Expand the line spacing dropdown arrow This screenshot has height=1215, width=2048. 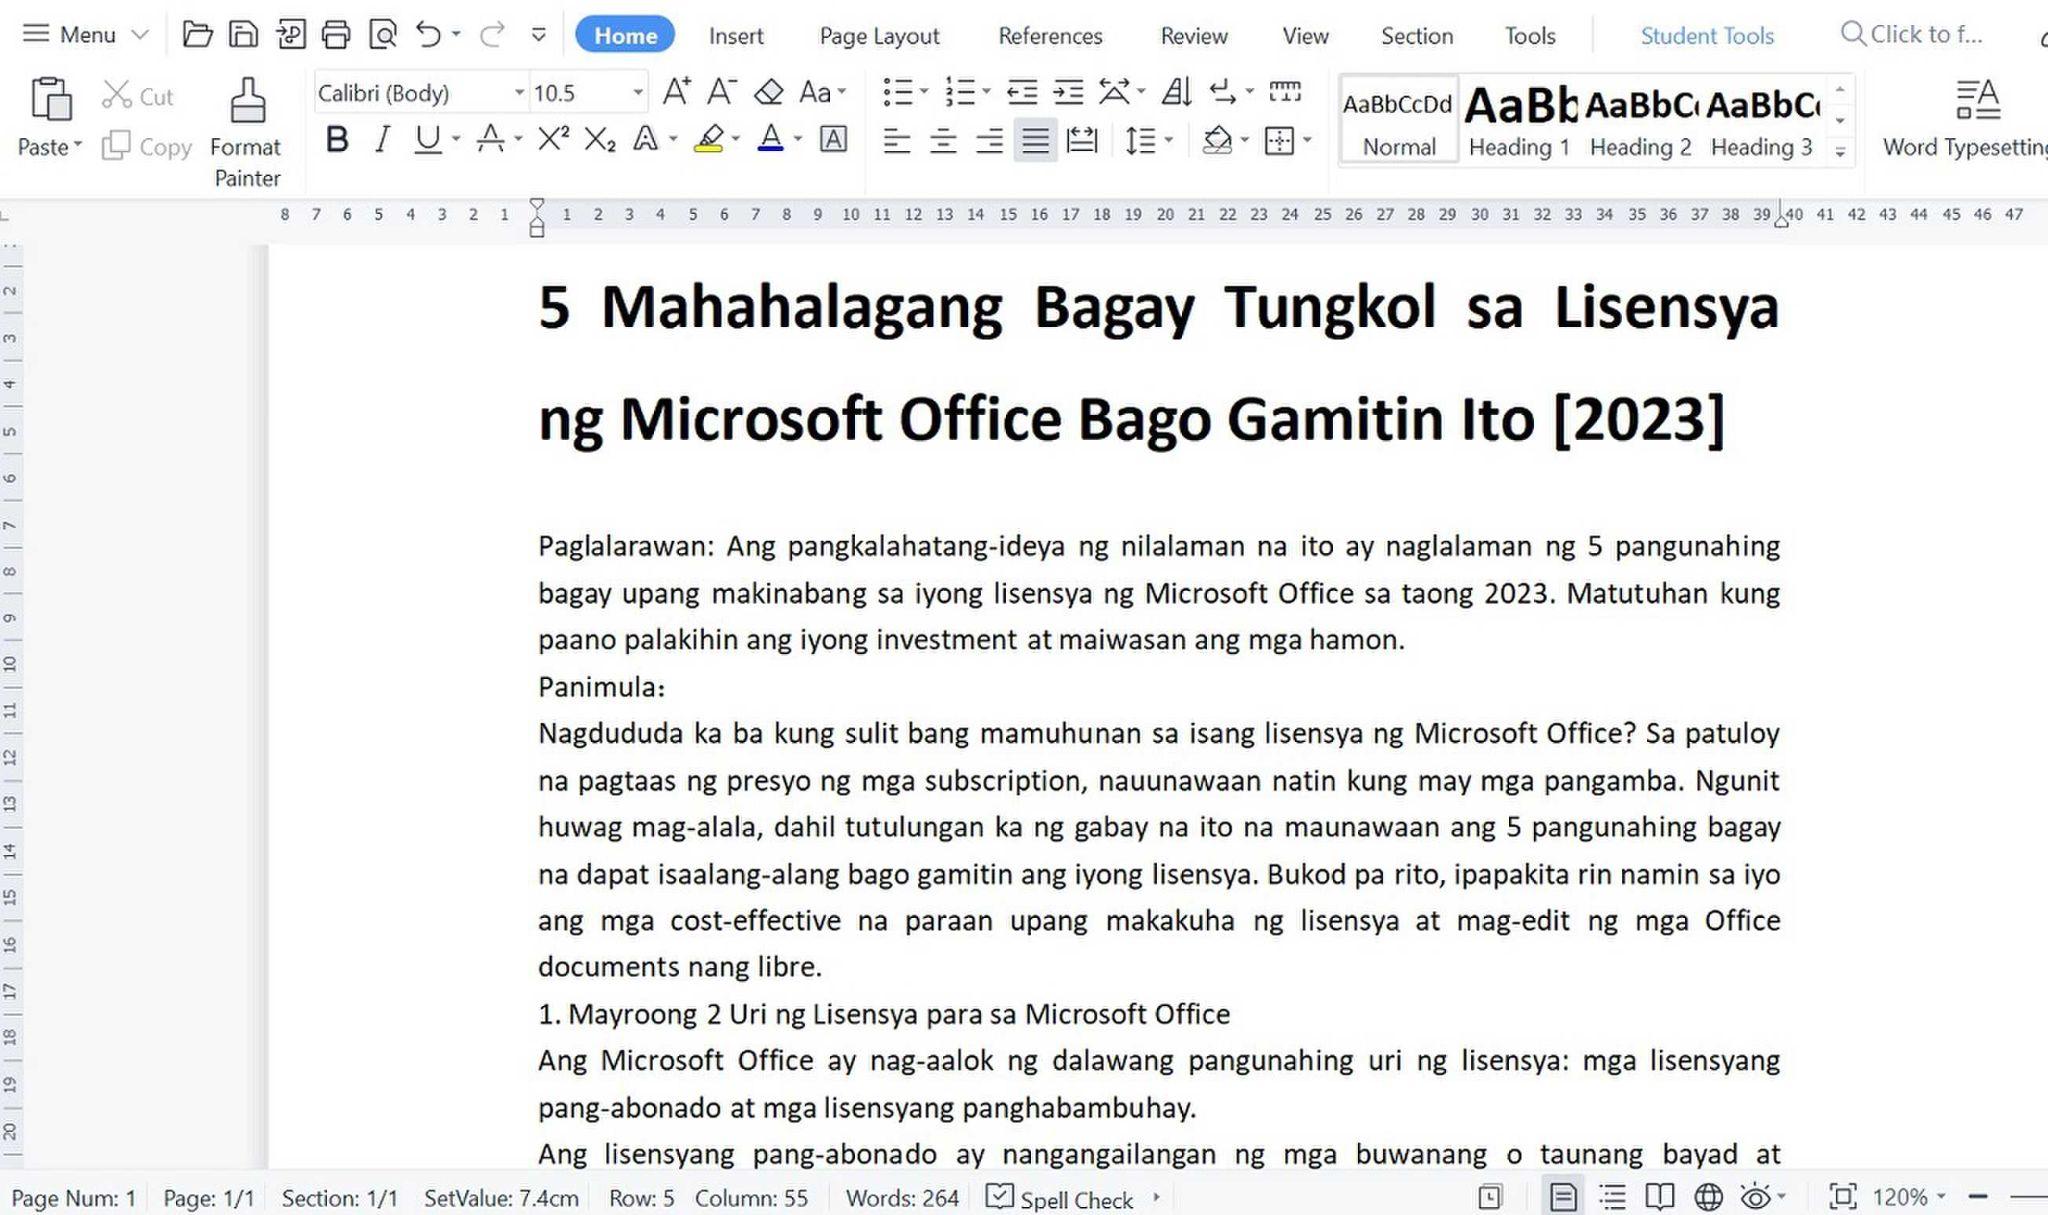click(1168, 140)
